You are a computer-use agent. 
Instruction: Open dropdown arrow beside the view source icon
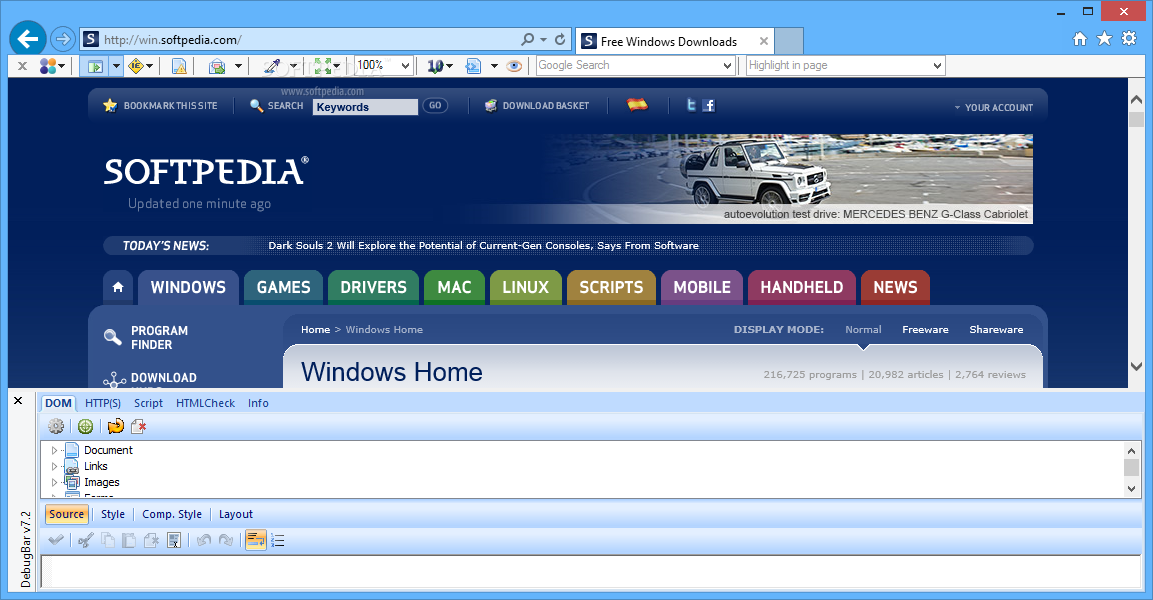coord(494,66)
